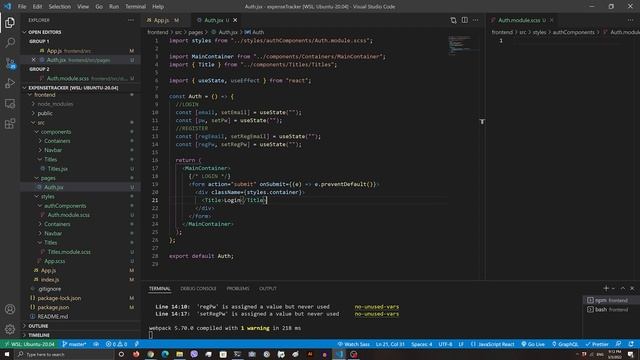Change the UTF-8 encoding selector
Viewport: 640px width, 360px height.
tap(445, 344)
